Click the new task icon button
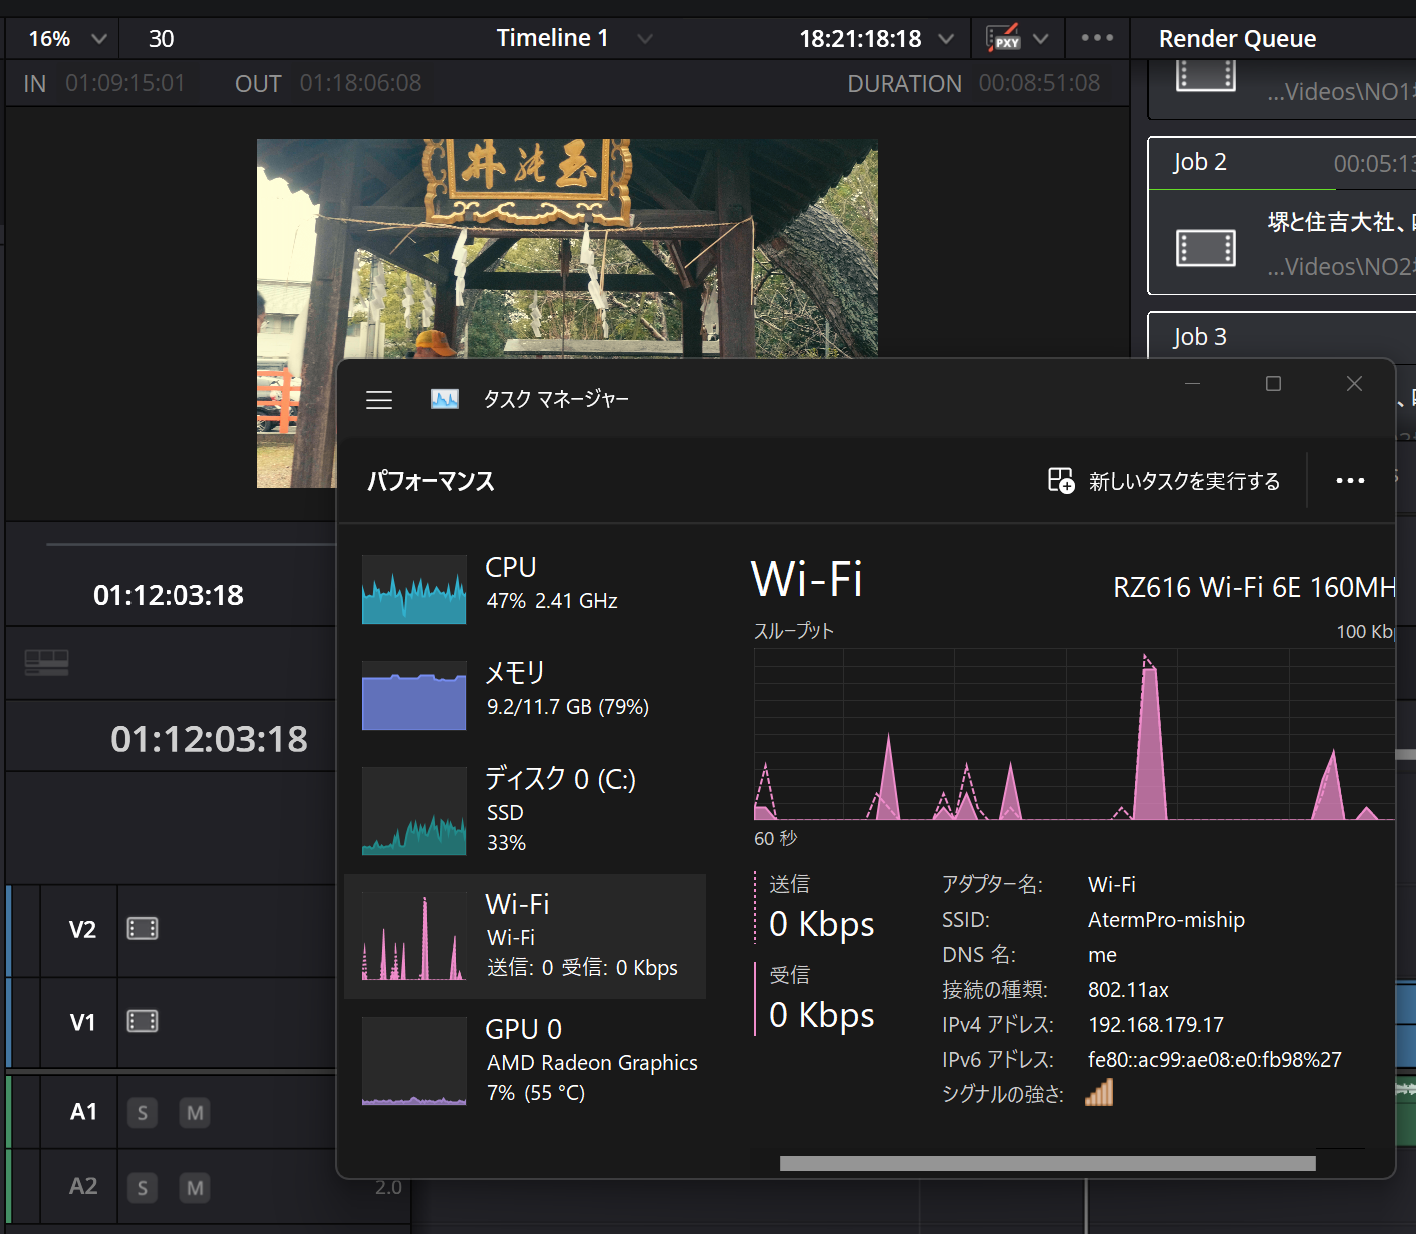This screenshot has width=1416, height=1234. (x=1061, y=481)
